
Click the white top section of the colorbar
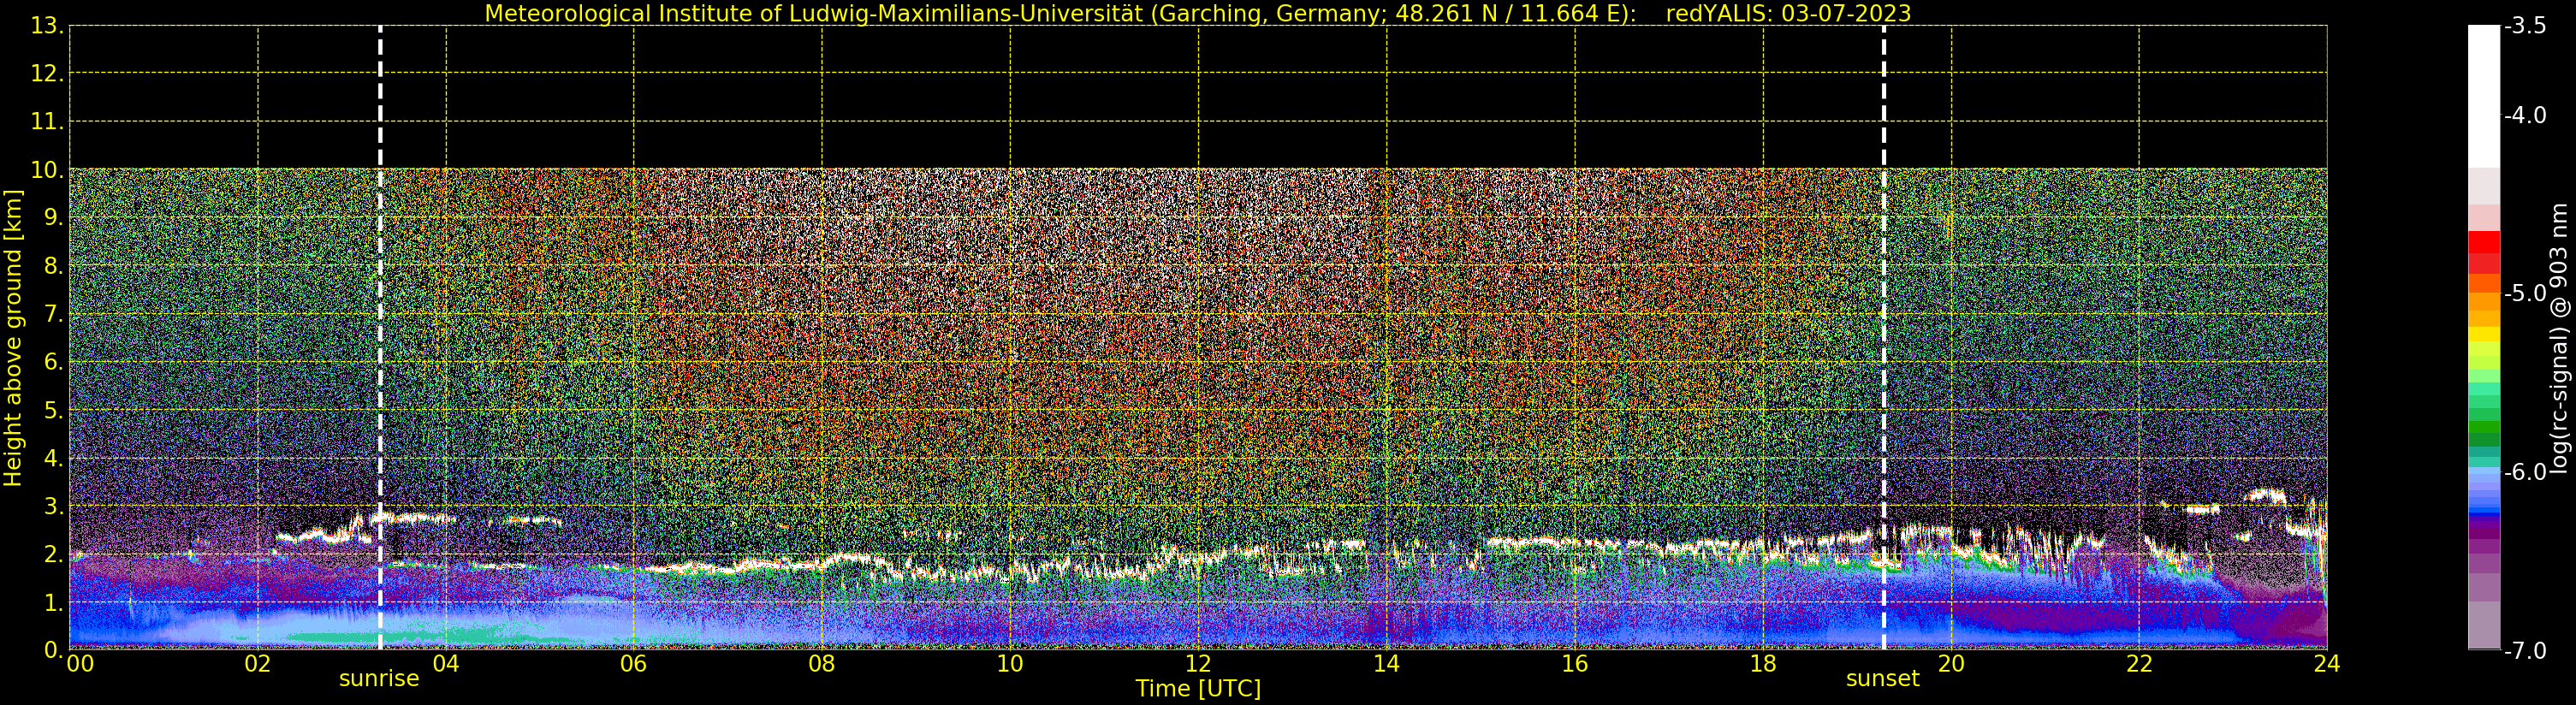(2484, 96)
